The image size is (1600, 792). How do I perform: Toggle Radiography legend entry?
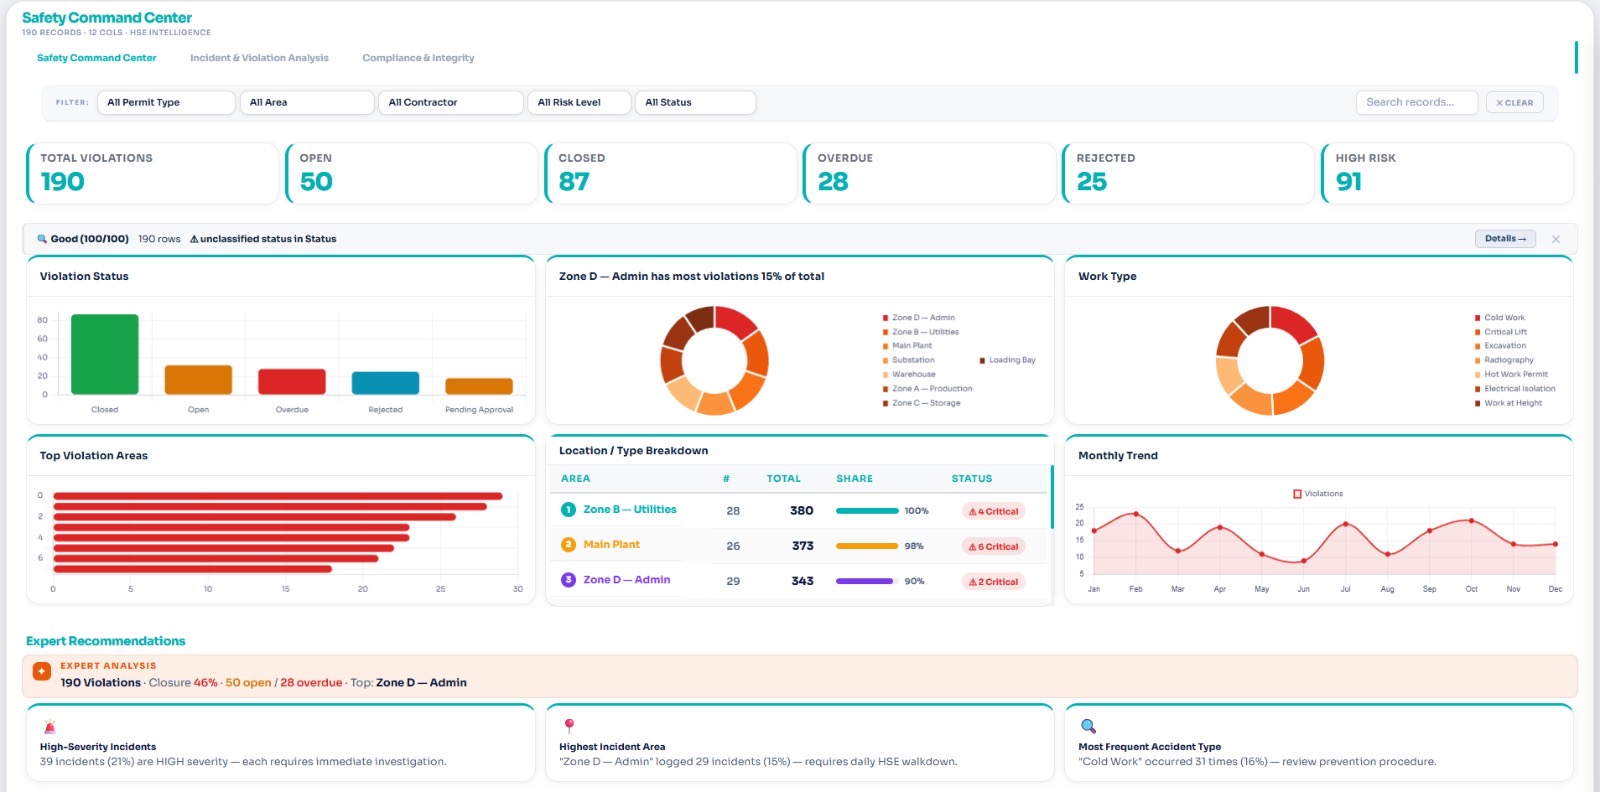pos(1504,360)
